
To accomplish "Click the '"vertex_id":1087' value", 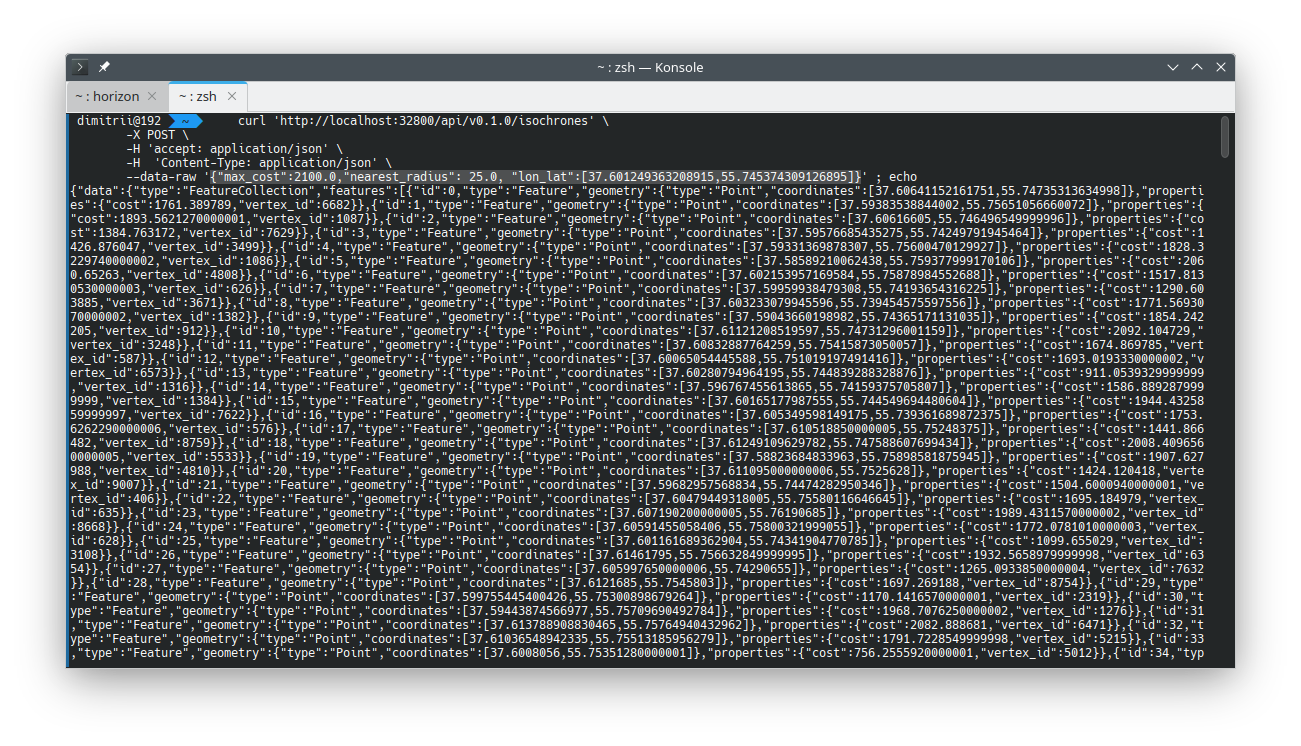I will tap(308, 218).
